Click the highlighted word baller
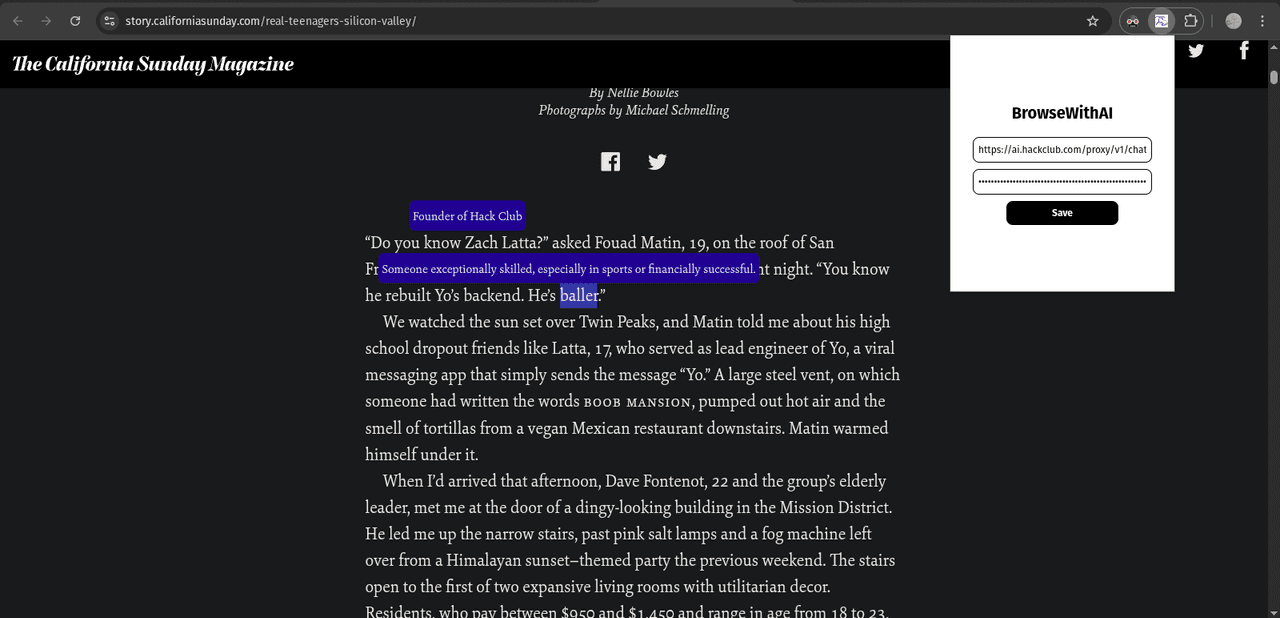Image resolution: width=1280 pixels, height=618 pixels. pyautogui.click(x=578, y=295)
